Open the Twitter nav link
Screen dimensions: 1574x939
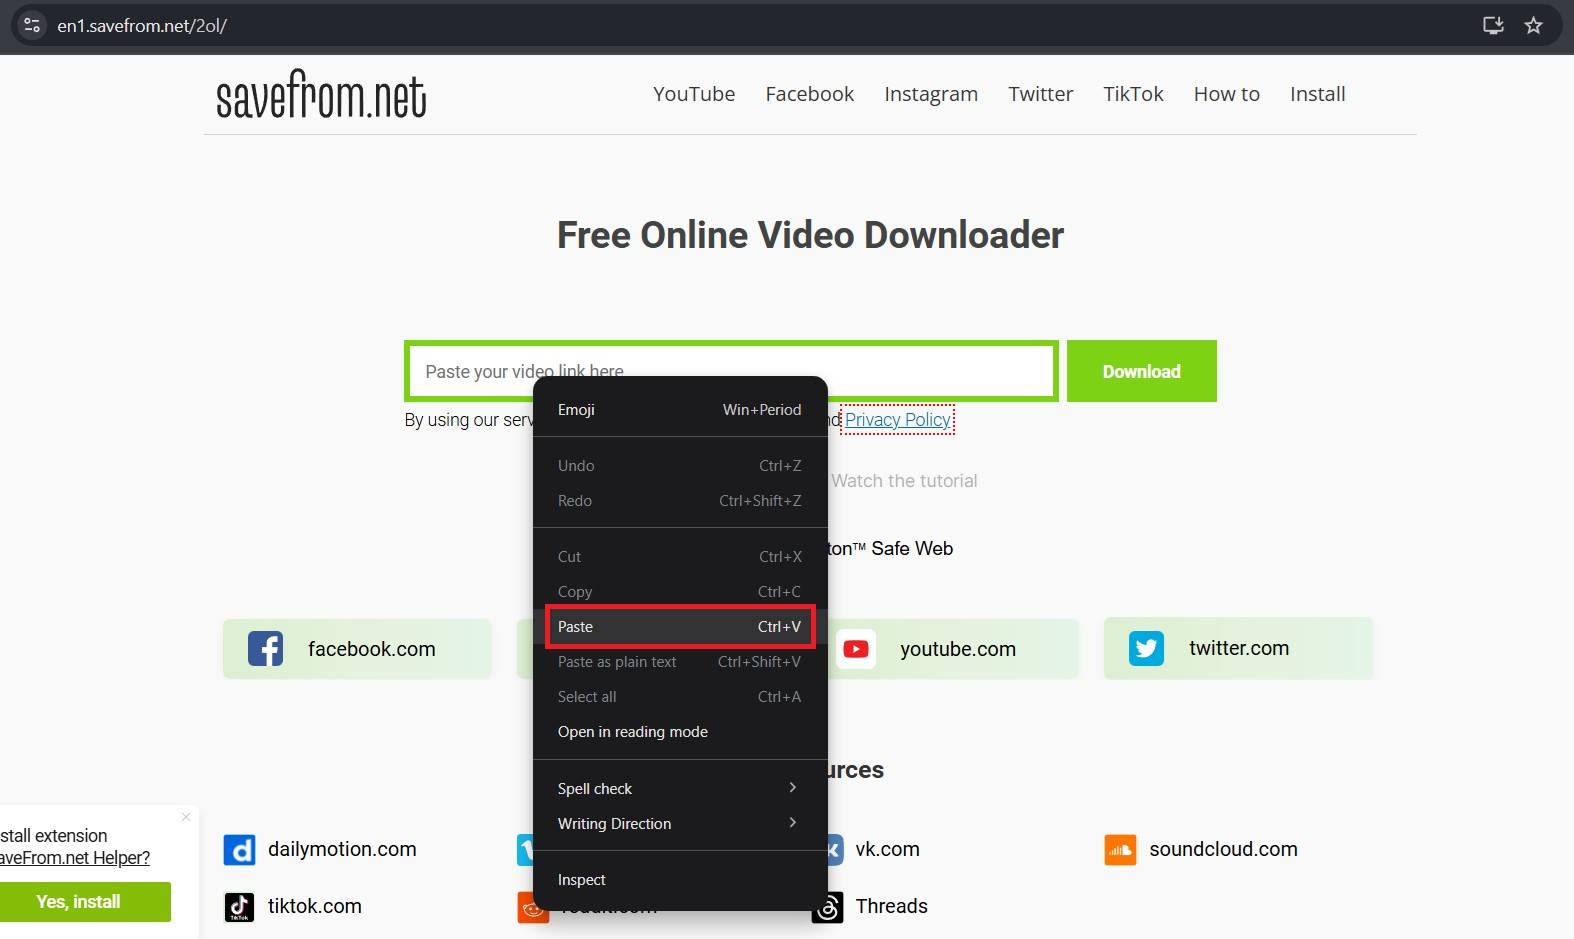tap(1041, 94)
